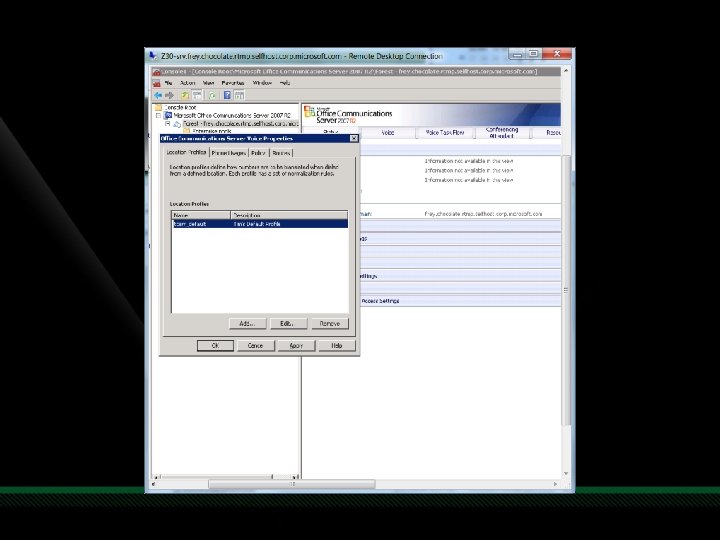Expand the Access Settings section bar
This screenshot has height=540, width=720.
tap(461, 301)
